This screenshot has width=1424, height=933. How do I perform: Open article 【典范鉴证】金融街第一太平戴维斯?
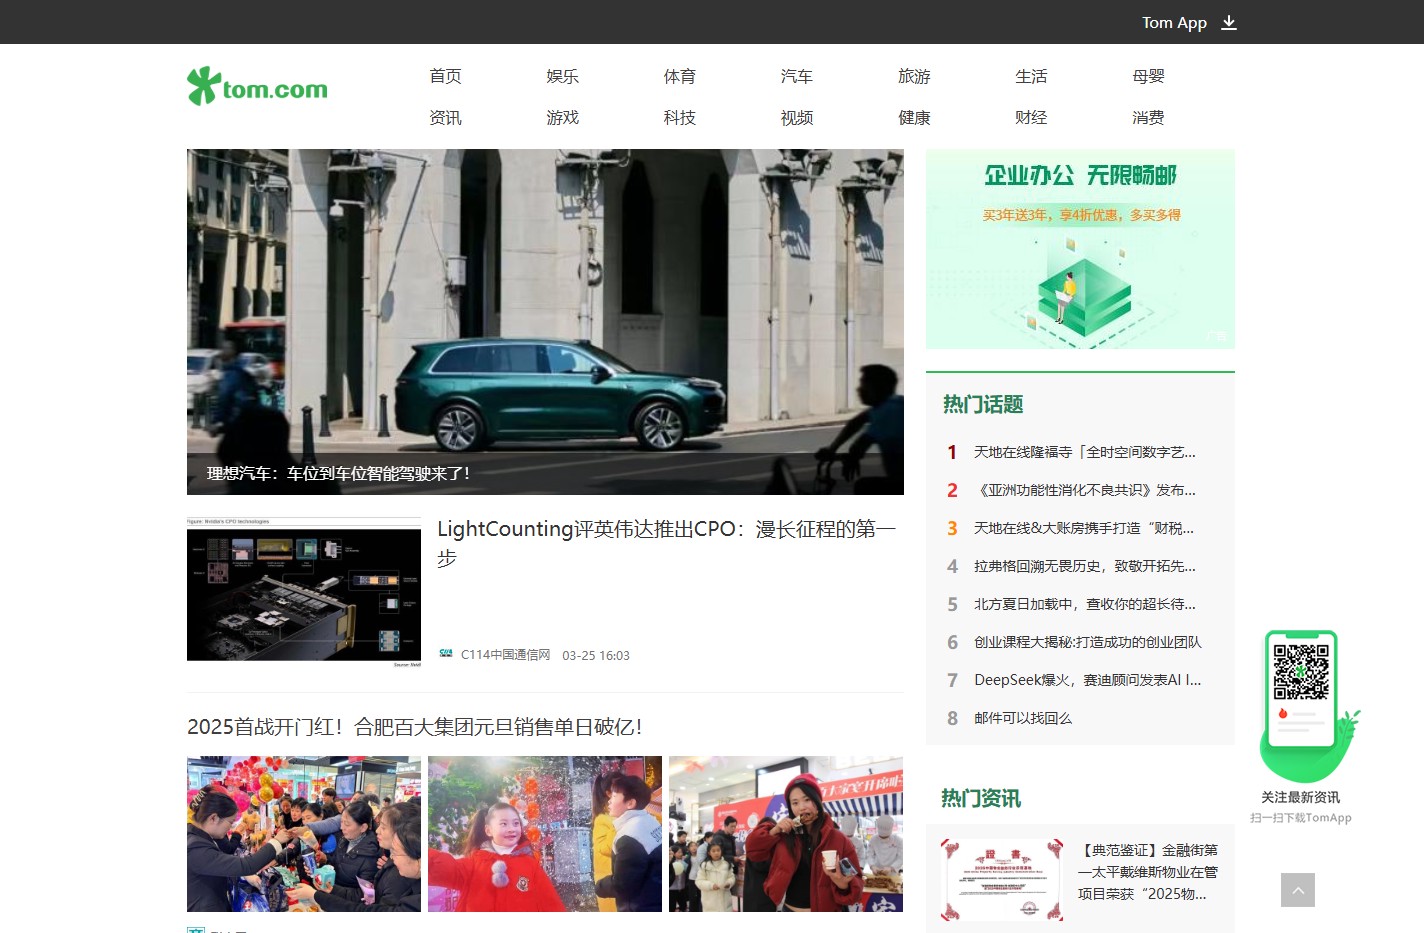point(1148,872)
